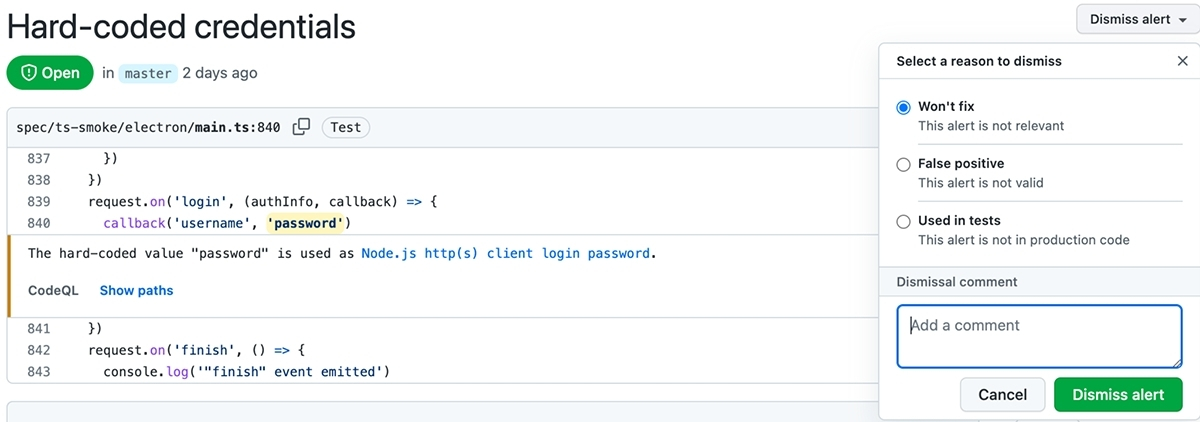Close the dismiss reason popup
This screenshot has height=422, width=1200.
coord(1183,61)
